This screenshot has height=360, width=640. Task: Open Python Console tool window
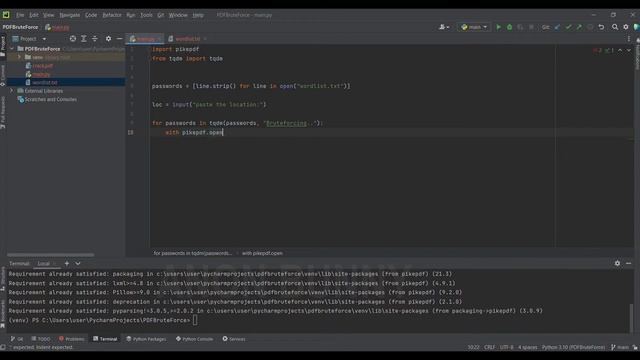(194, 339)
